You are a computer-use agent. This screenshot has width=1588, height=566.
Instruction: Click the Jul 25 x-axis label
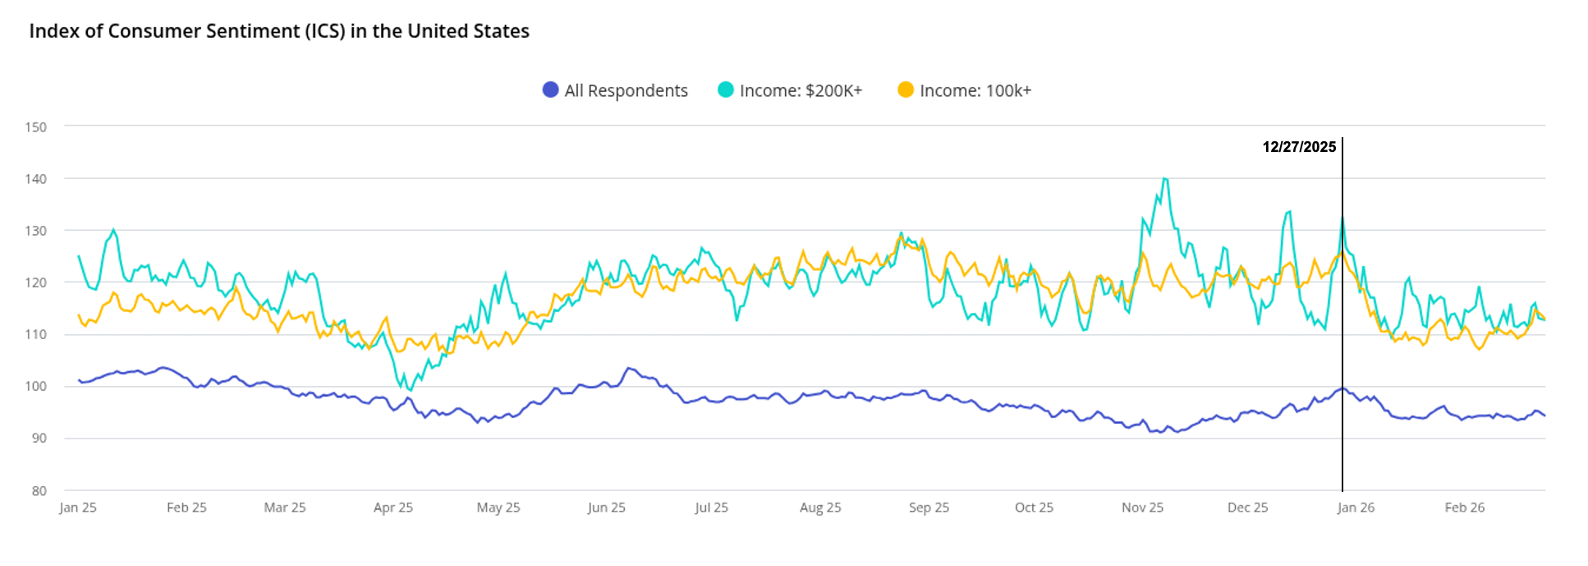[x=711, y=508]
